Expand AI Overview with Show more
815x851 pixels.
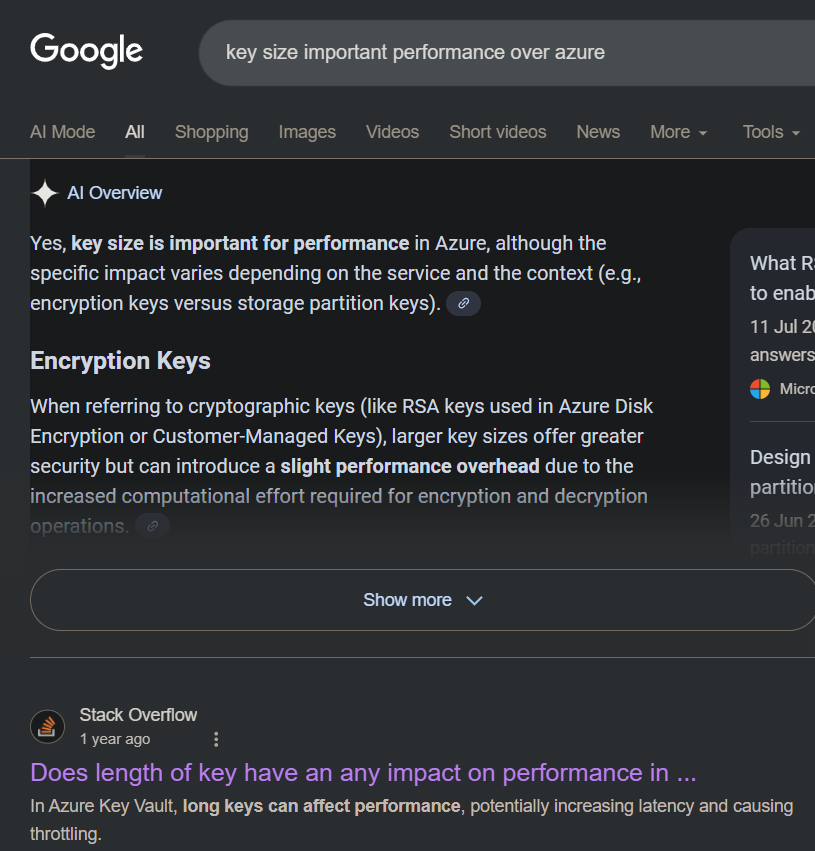pyautogui.click(x=422, y=600)
